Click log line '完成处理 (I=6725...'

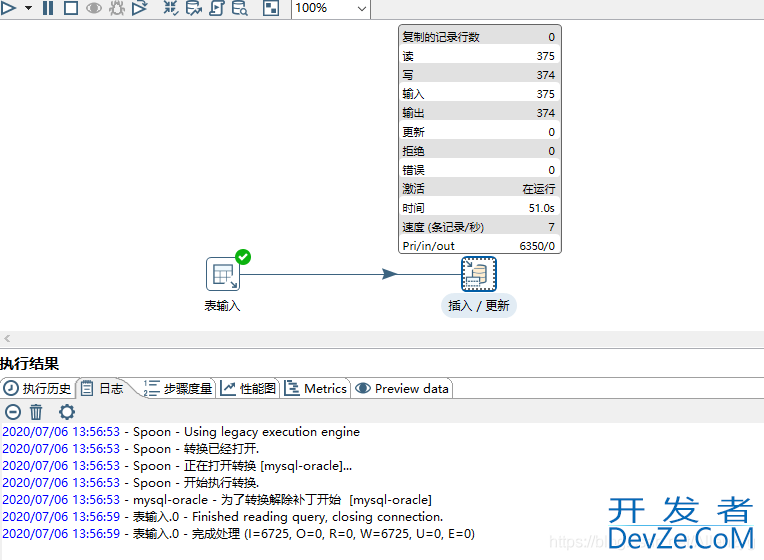coord(238,534)
